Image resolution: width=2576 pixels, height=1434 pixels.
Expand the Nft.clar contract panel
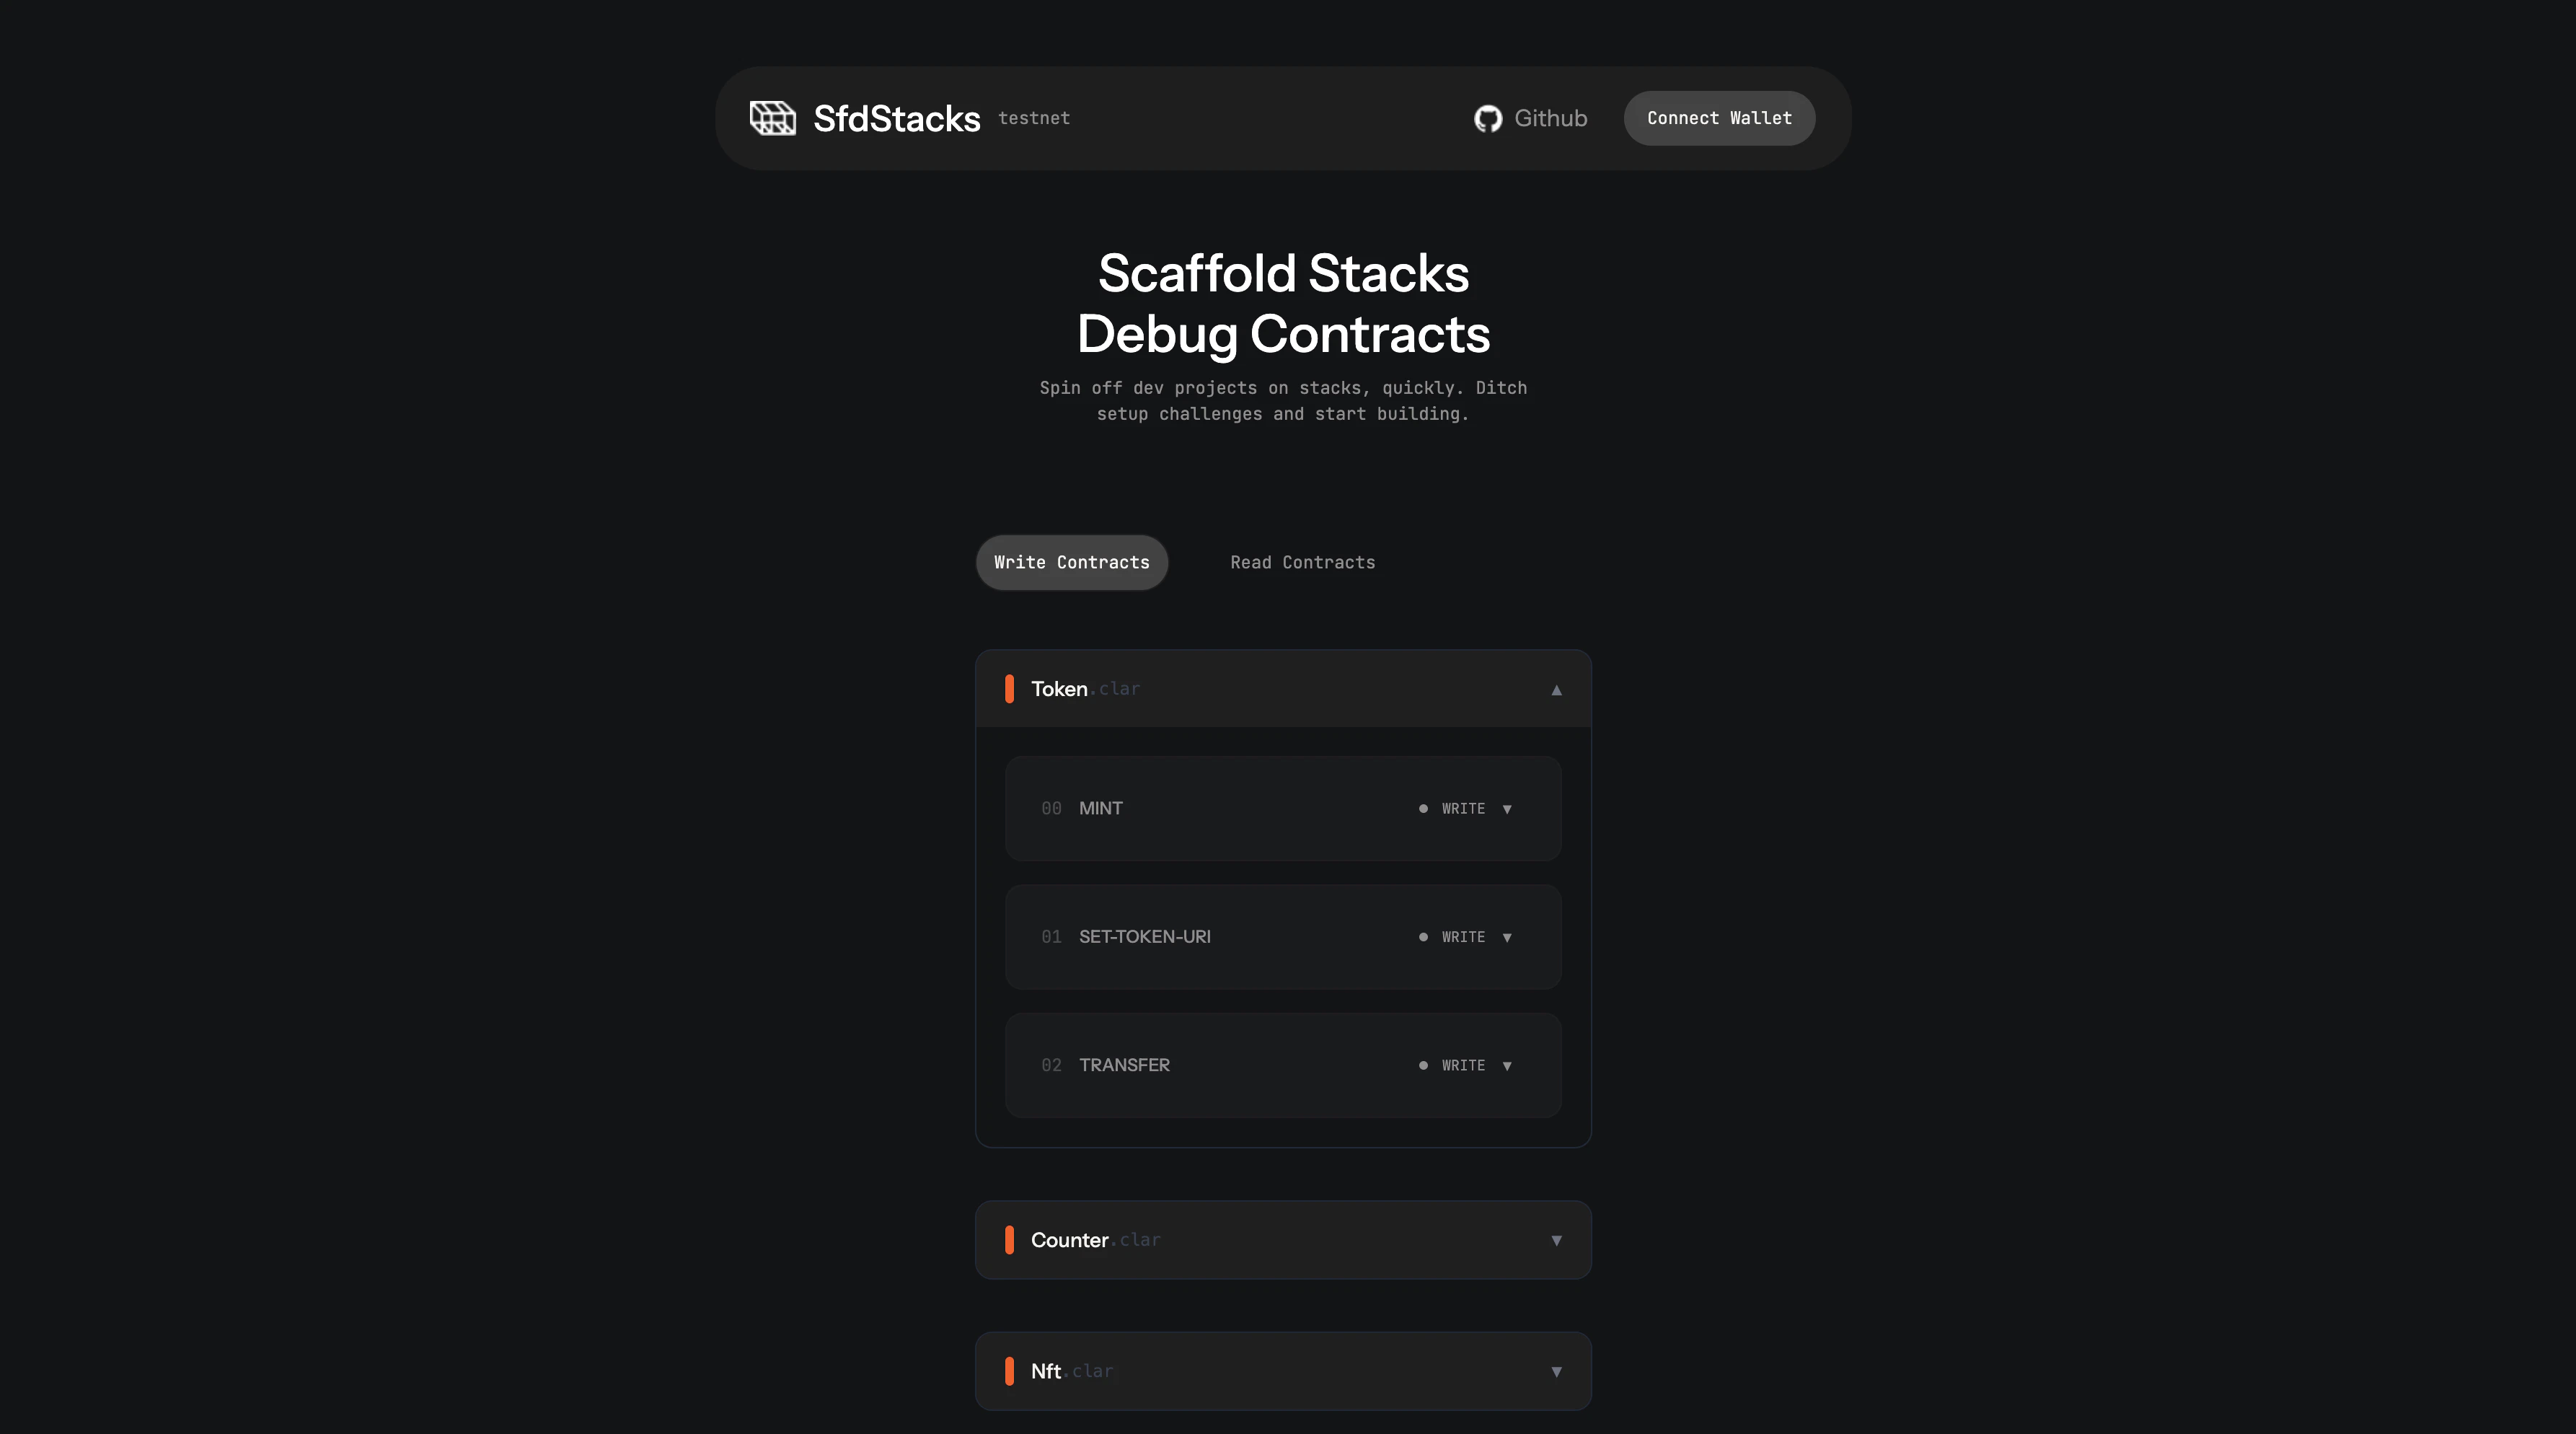point(1556,1371)
